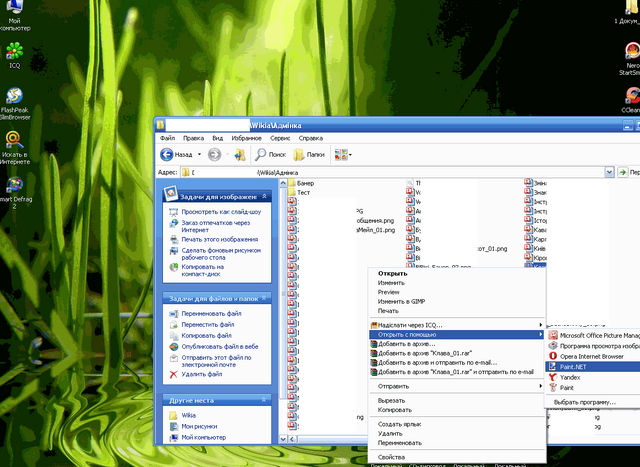Select Paint.NET in the submenu
Image resolution: width=640 pixels, height=467 pixels.
[x=593, y=367]
